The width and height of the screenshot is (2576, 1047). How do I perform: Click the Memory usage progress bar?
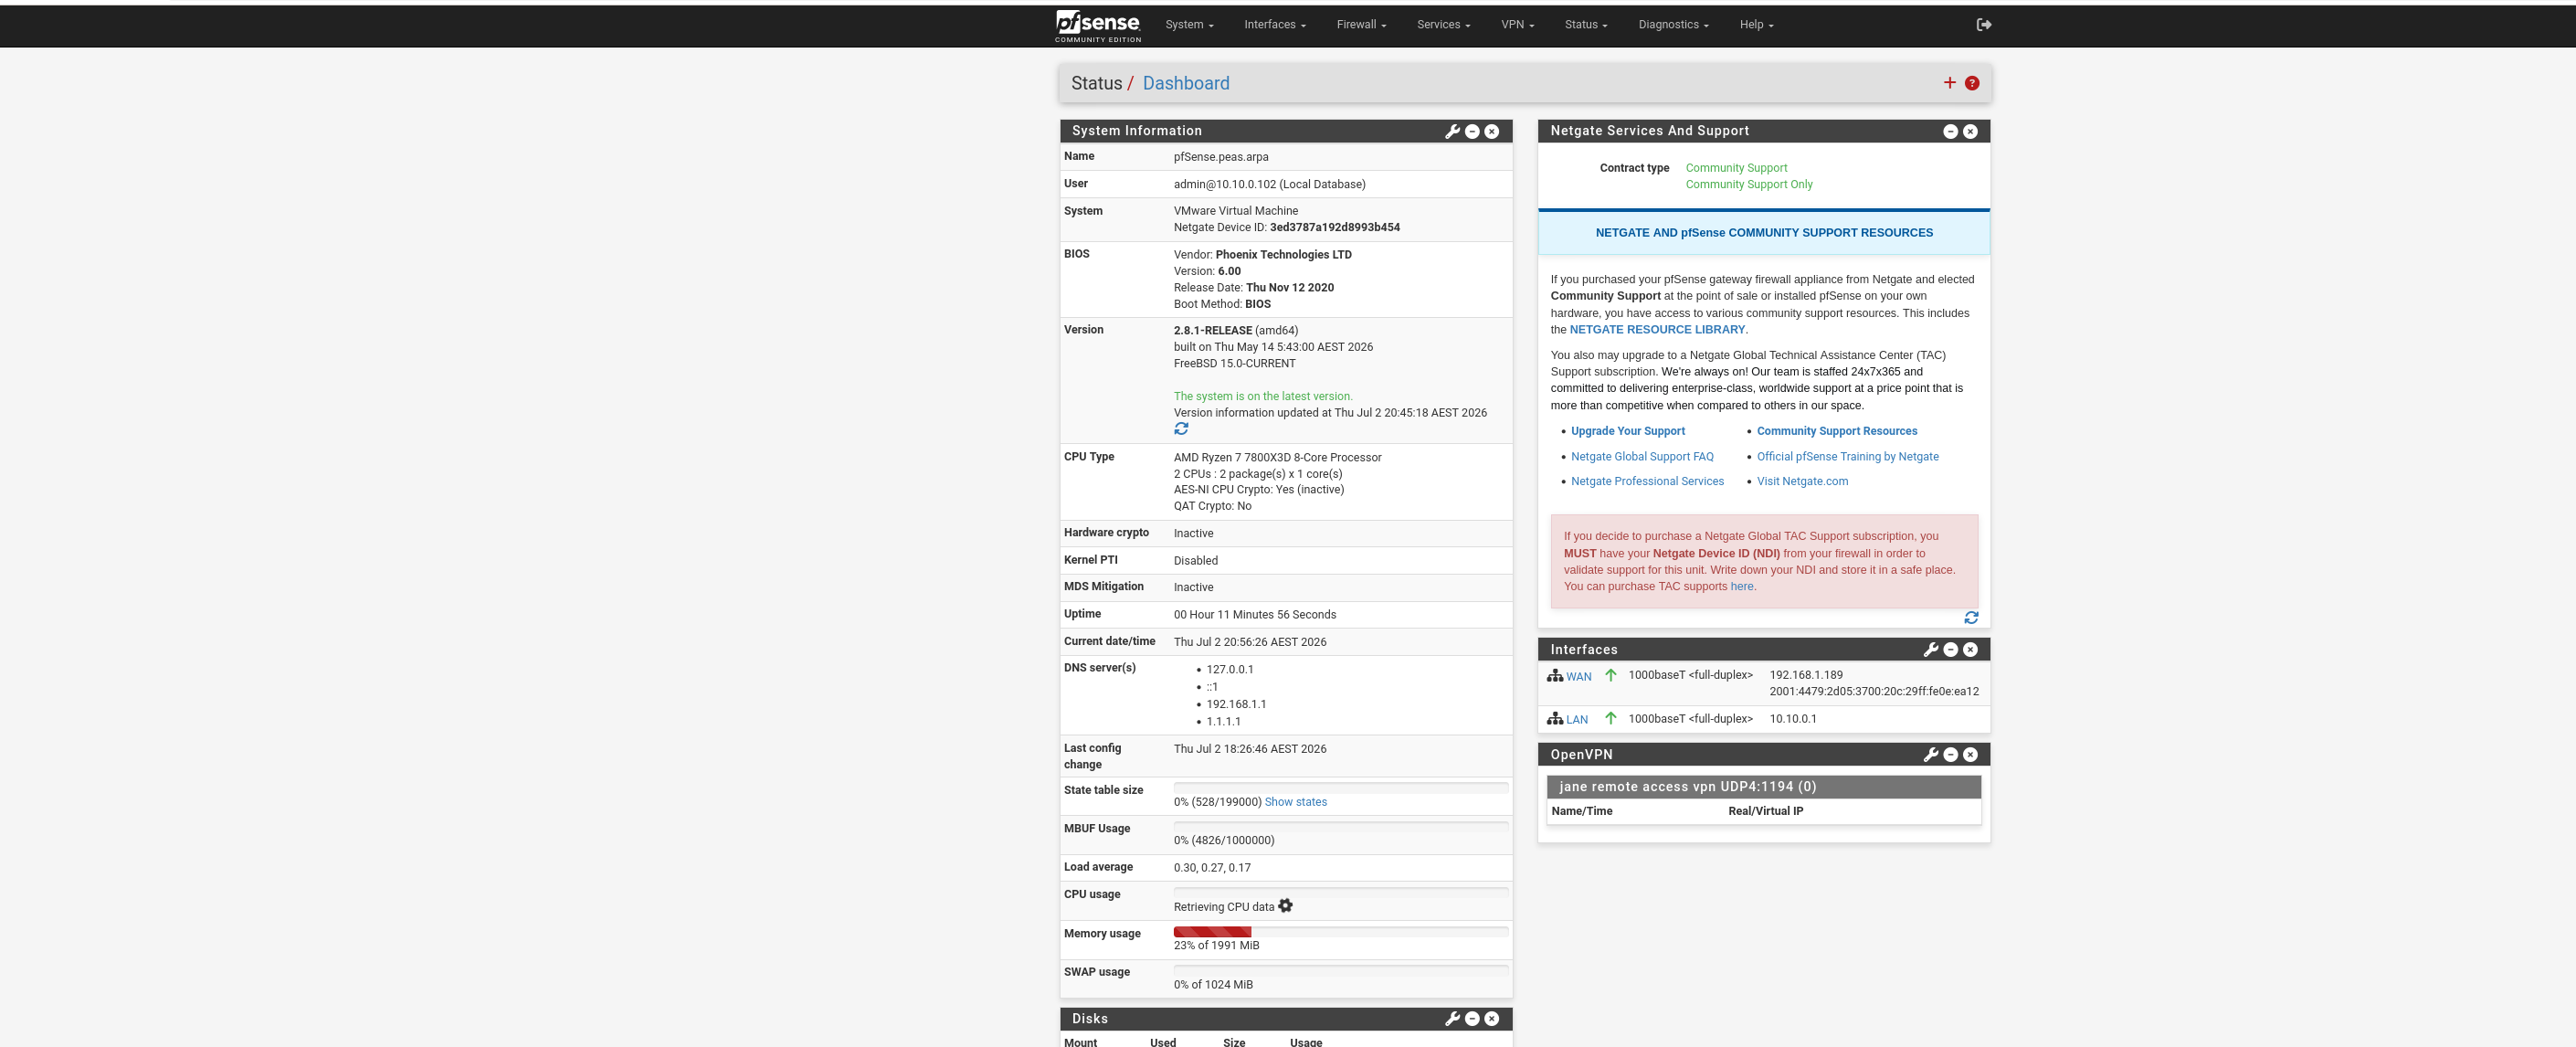click(x=1340, y=932)
